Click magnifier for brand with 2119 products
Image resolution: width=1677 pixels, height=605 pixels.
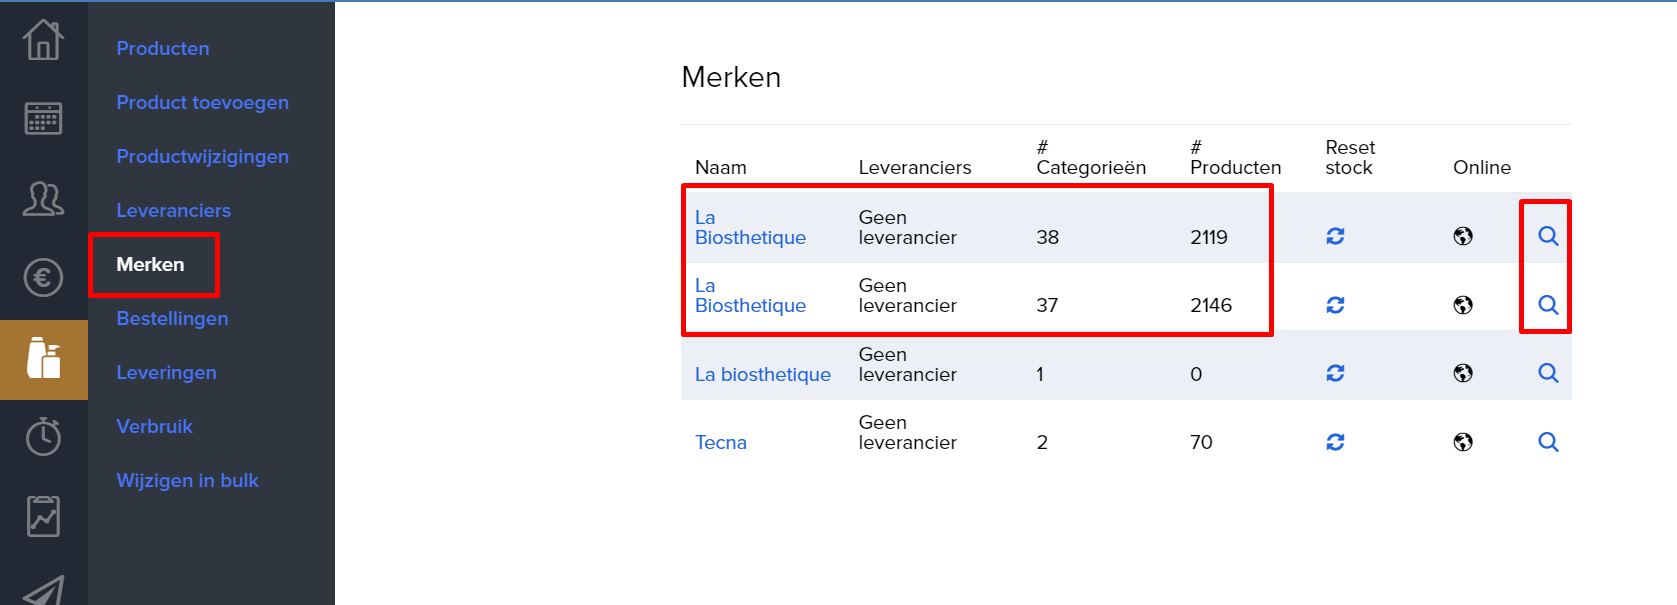tap(1548, 236)
